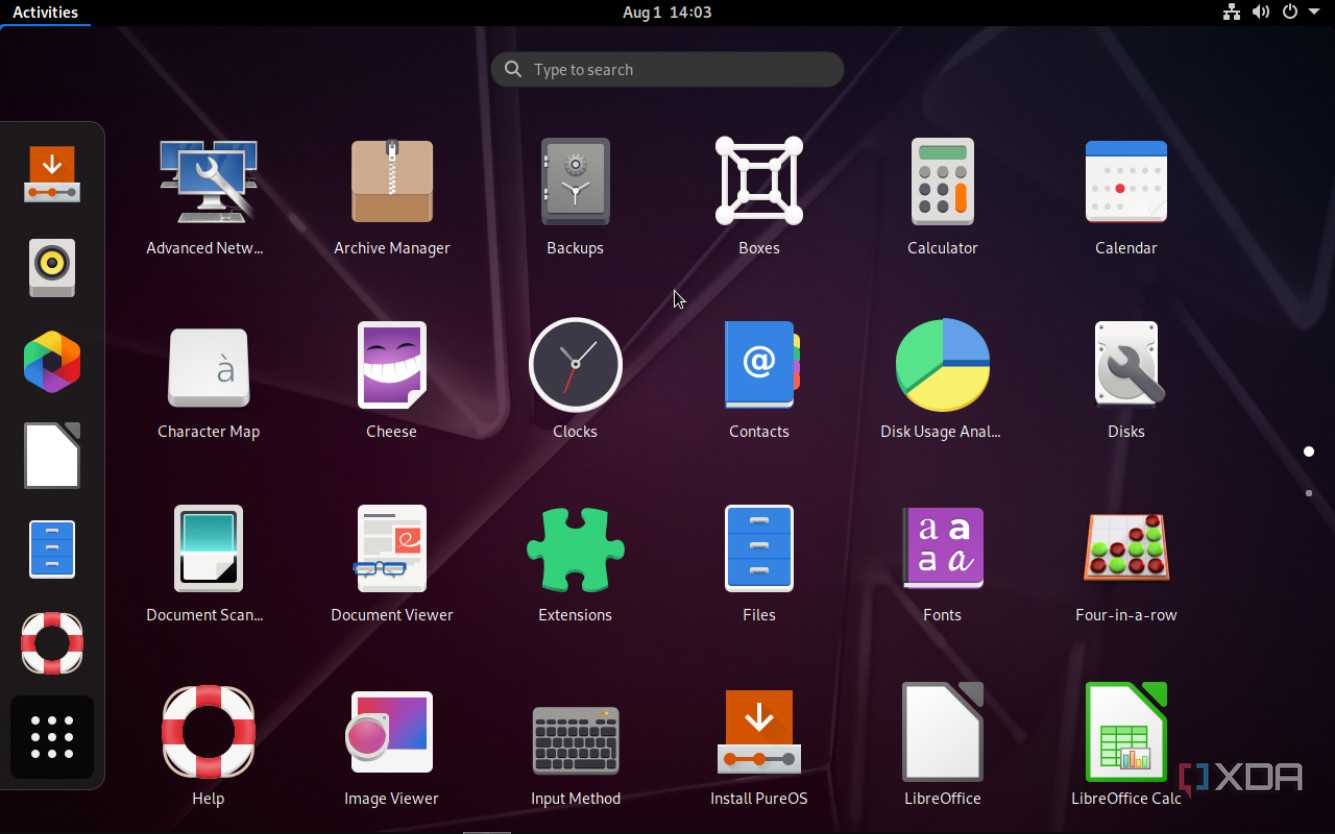1335x834 pixels.
Task: Click the Activities button in the top bar
Action: click(45, 12)
